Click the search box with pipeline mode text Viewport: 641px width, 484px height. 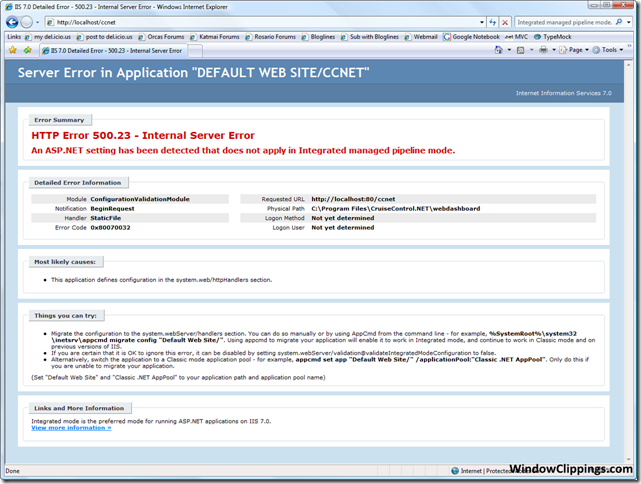(x=565, y=22)
